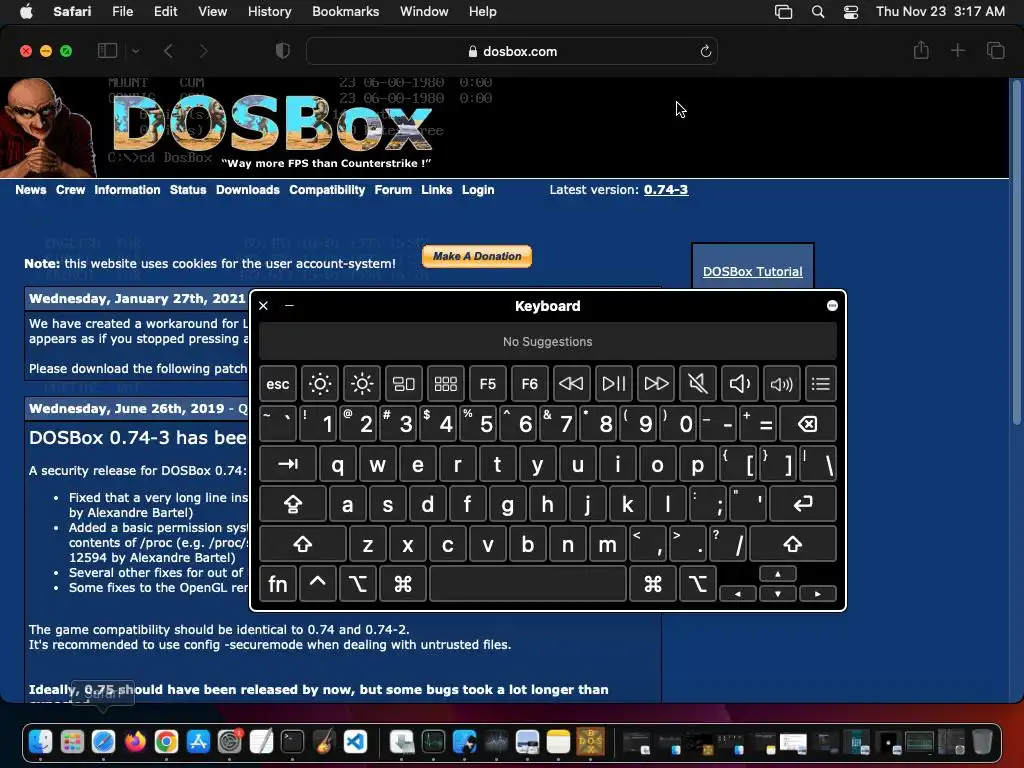Show the tab overview

[995, 50]
